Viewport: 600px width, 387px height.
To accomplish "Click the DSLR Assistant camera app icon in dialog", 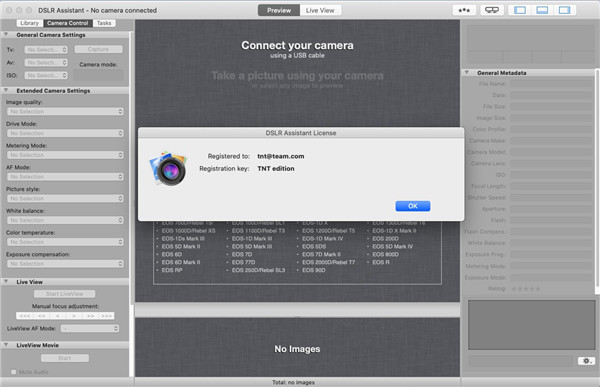I will (168, 169).
